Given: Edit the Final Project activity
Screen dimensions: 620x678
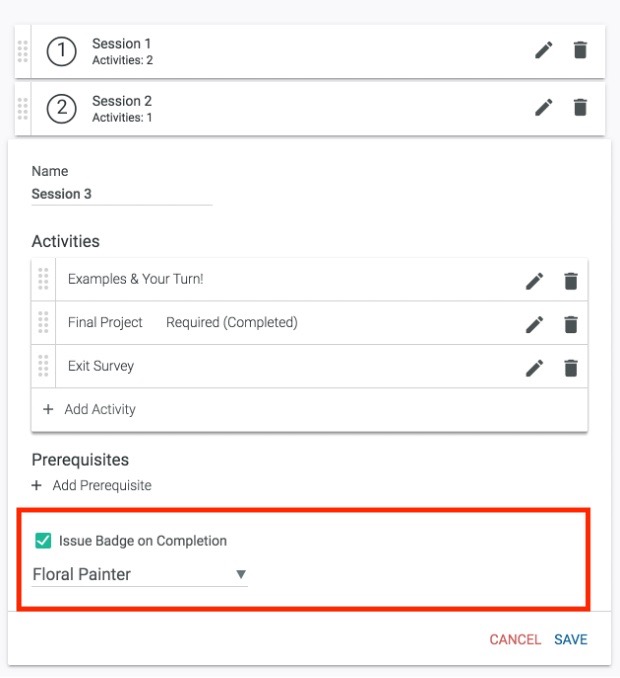Looking at the screenshot, I should coord(535,324).
